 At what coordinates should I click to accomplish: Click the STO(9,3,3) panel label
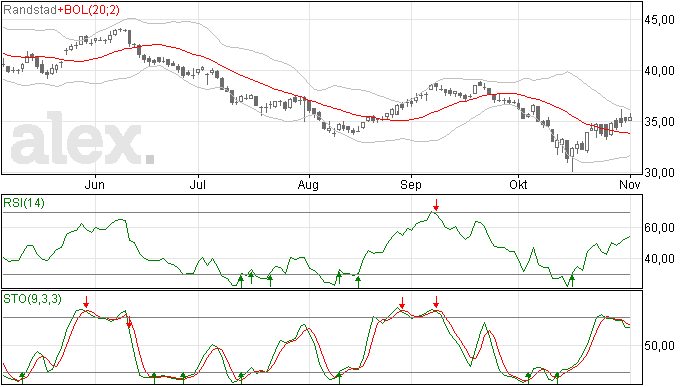click(x=32, y=299)
